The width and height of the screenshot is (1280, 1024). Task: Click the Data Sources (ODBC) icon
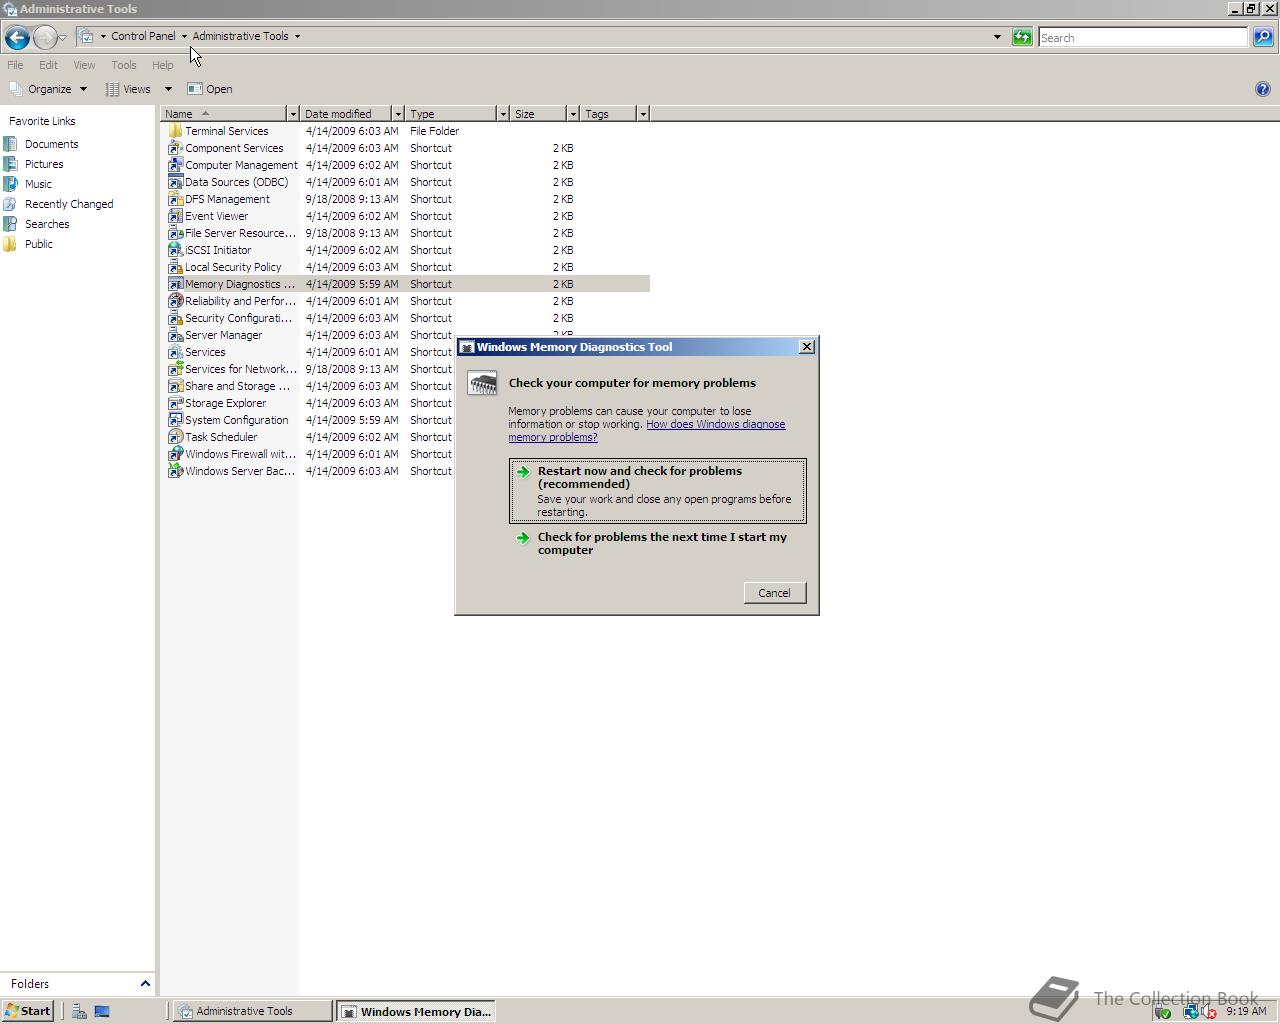point(175,182)
